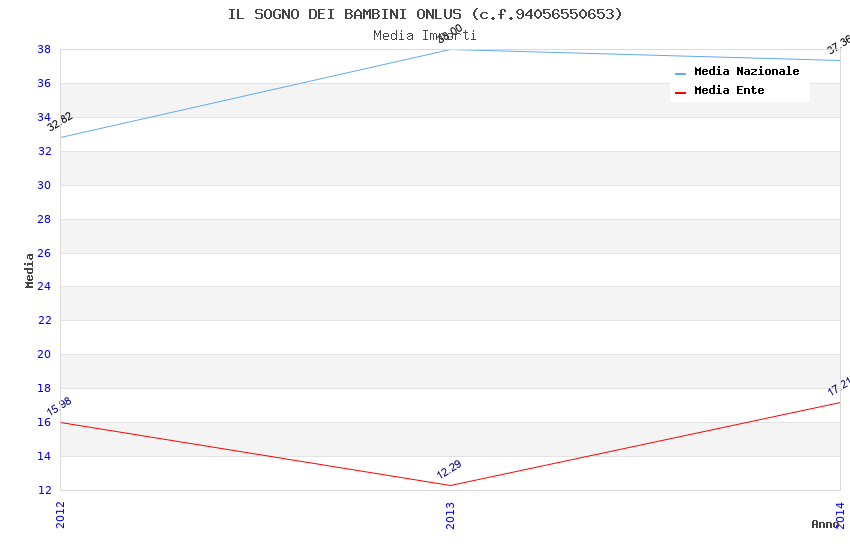Click the 14 y-axis tick label
Image resolution: width=850 pixels, height=550 pixels.
[44, 456]
